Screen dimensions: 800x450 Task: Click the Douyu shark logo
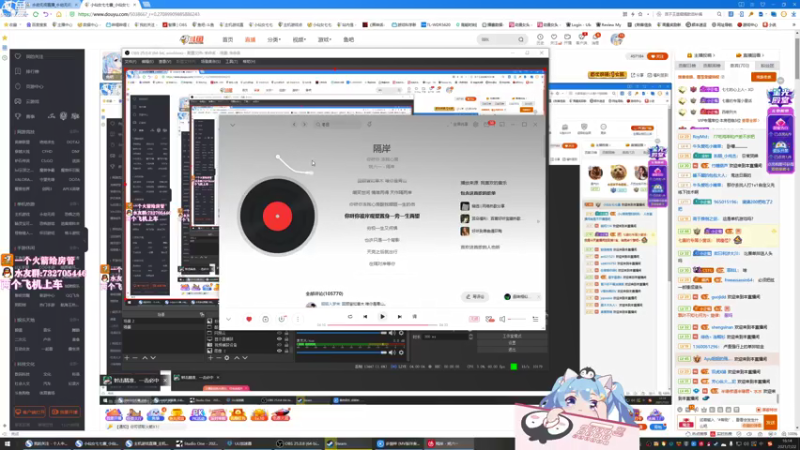(192, 39)
